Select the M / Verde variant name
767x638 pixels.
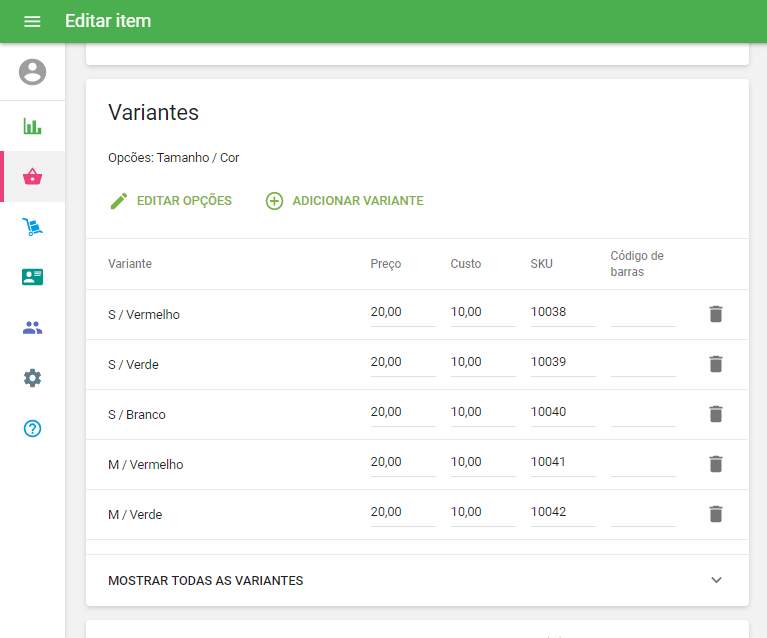pos(135,514)
